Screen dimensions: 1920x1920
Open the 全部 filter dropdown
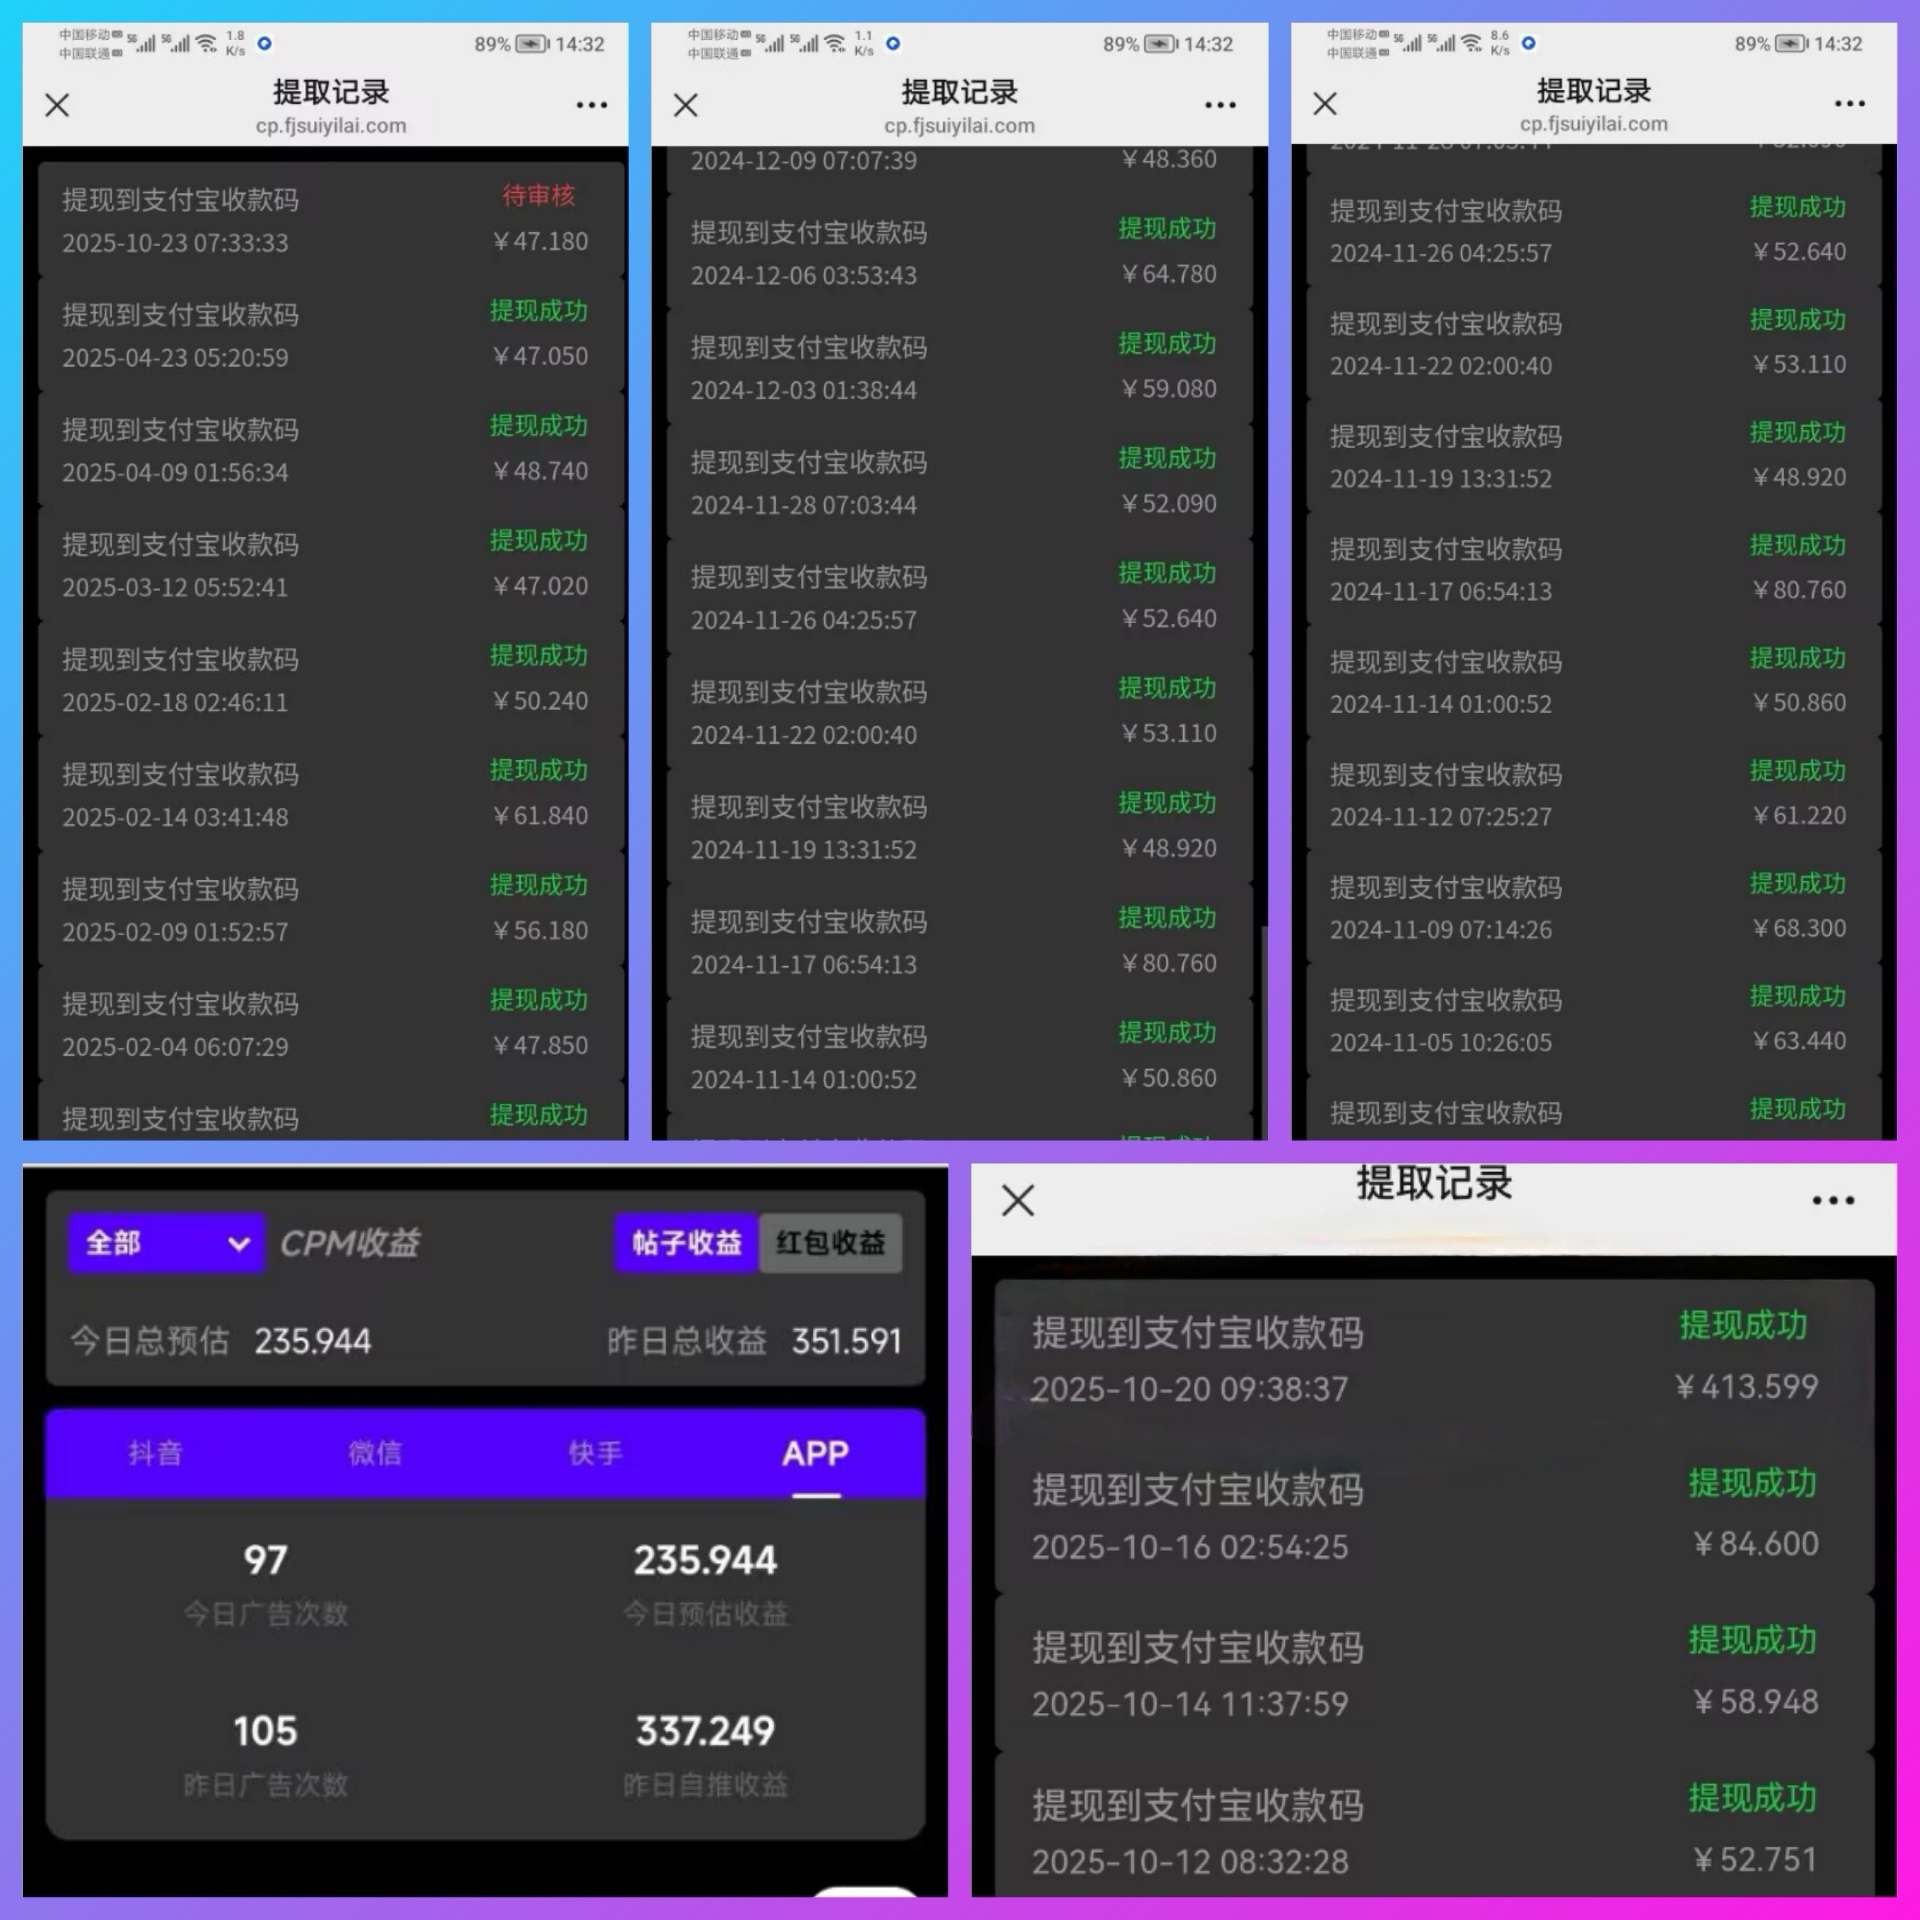point(165,1242)
